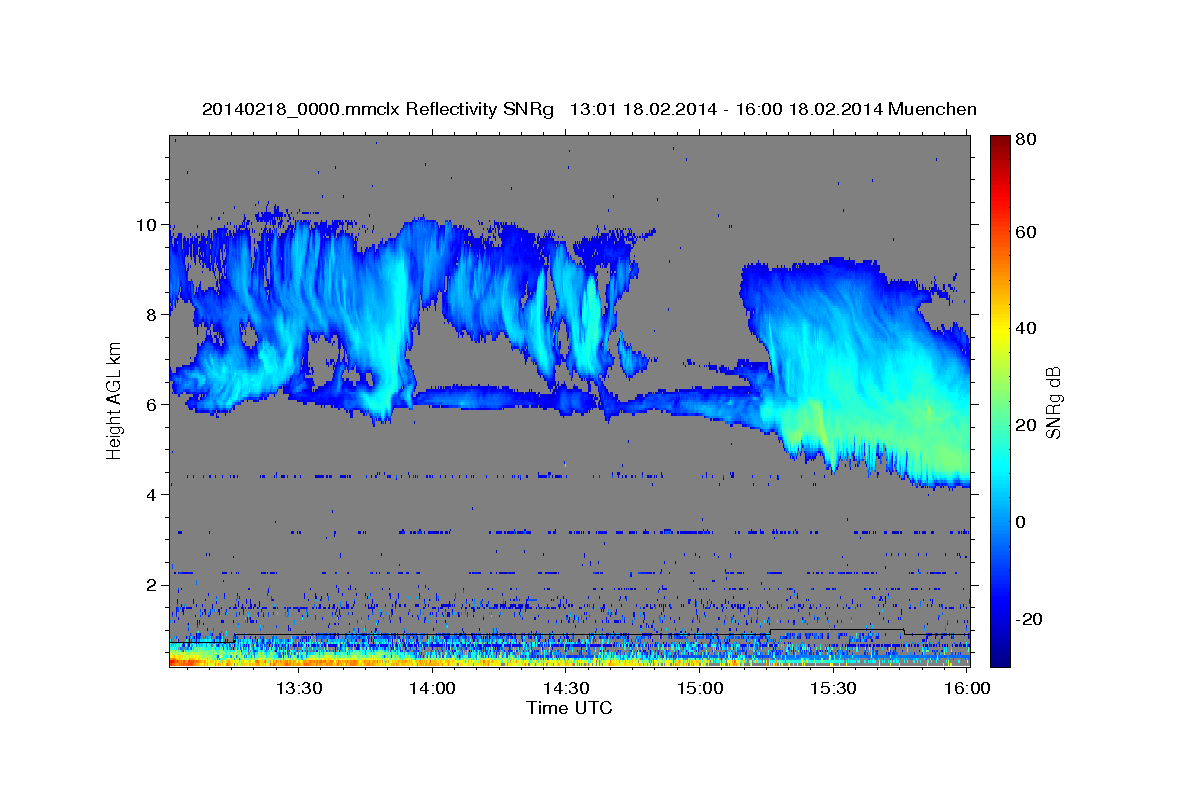Click the colorbar '20' tick label
1200x800 pixels.
point(1026,425)
